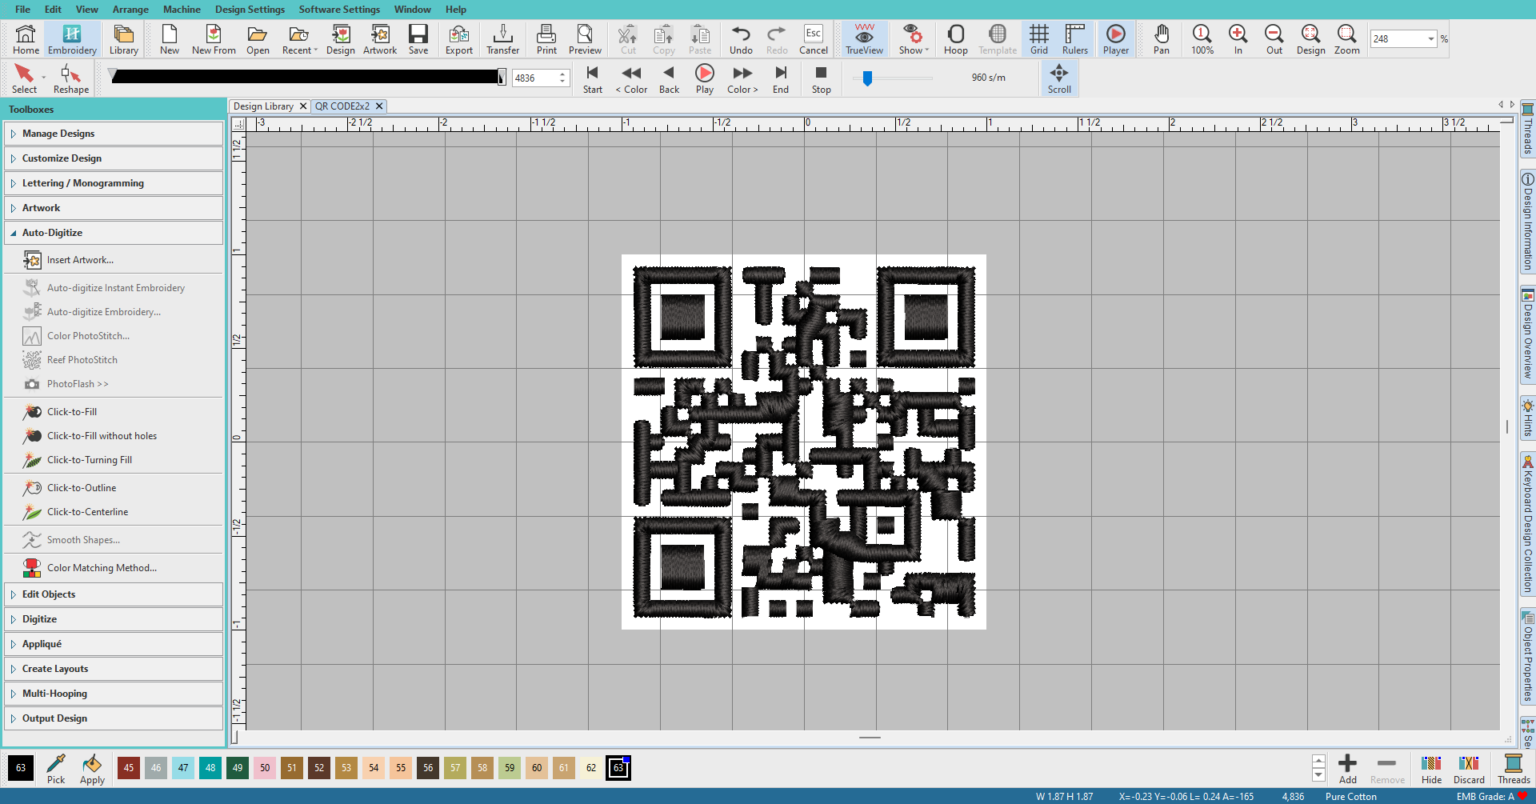1536x804 pixels.
Task: Click the Hide color button
Action: point(1432,768)
